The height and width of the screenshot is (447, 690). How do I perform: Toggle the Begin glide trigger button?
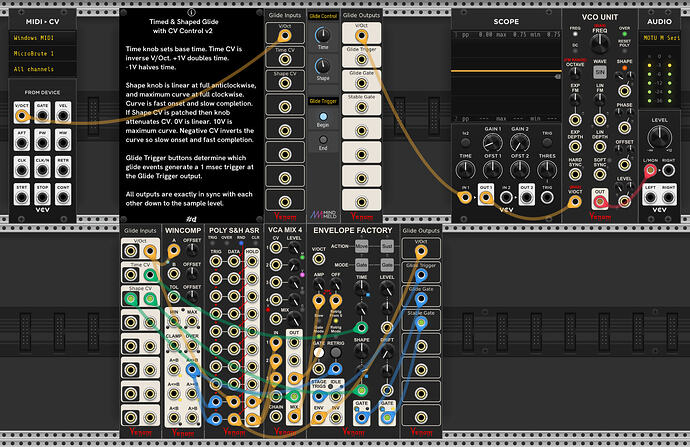point(323,117)
